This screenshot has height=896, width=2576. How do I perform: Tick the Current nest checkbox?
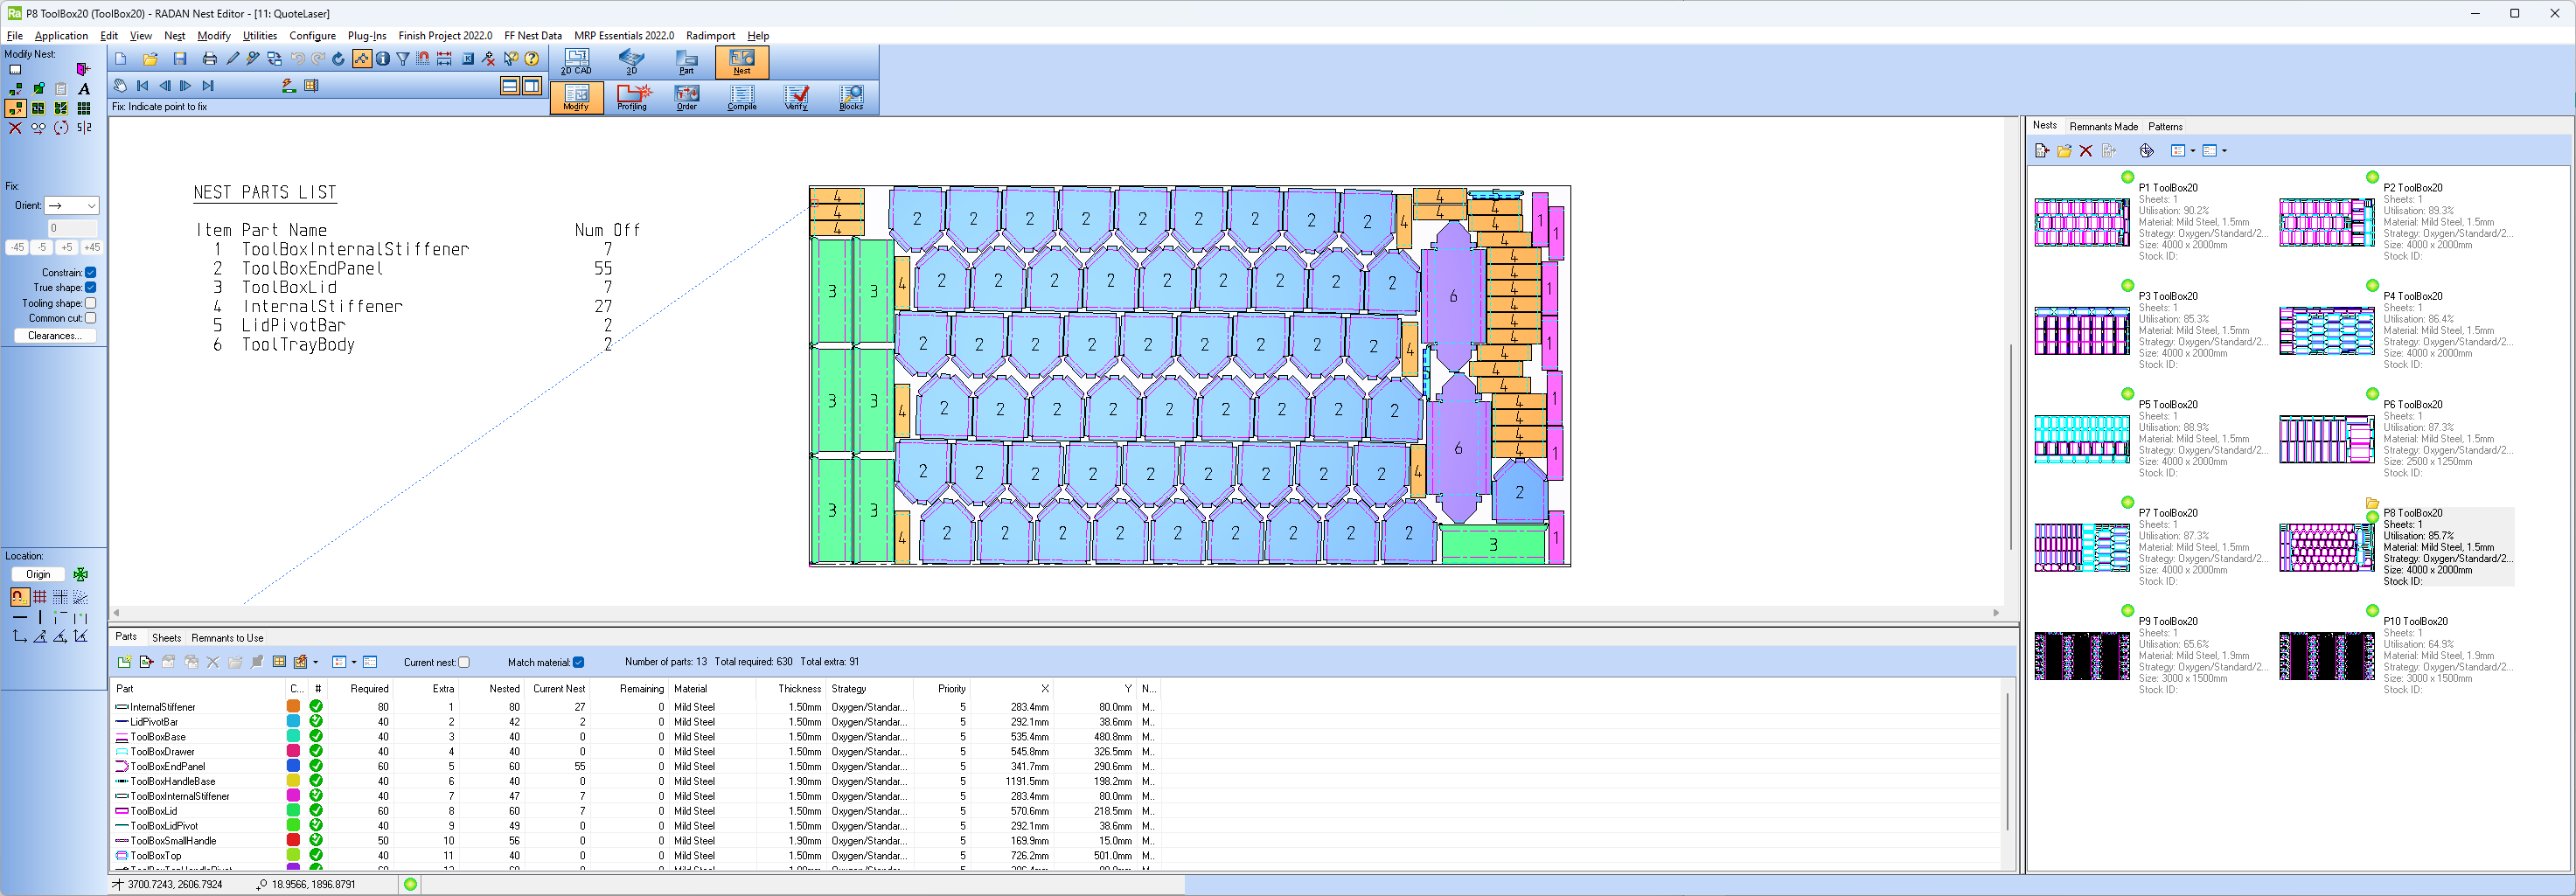click(x=464, y=662)
